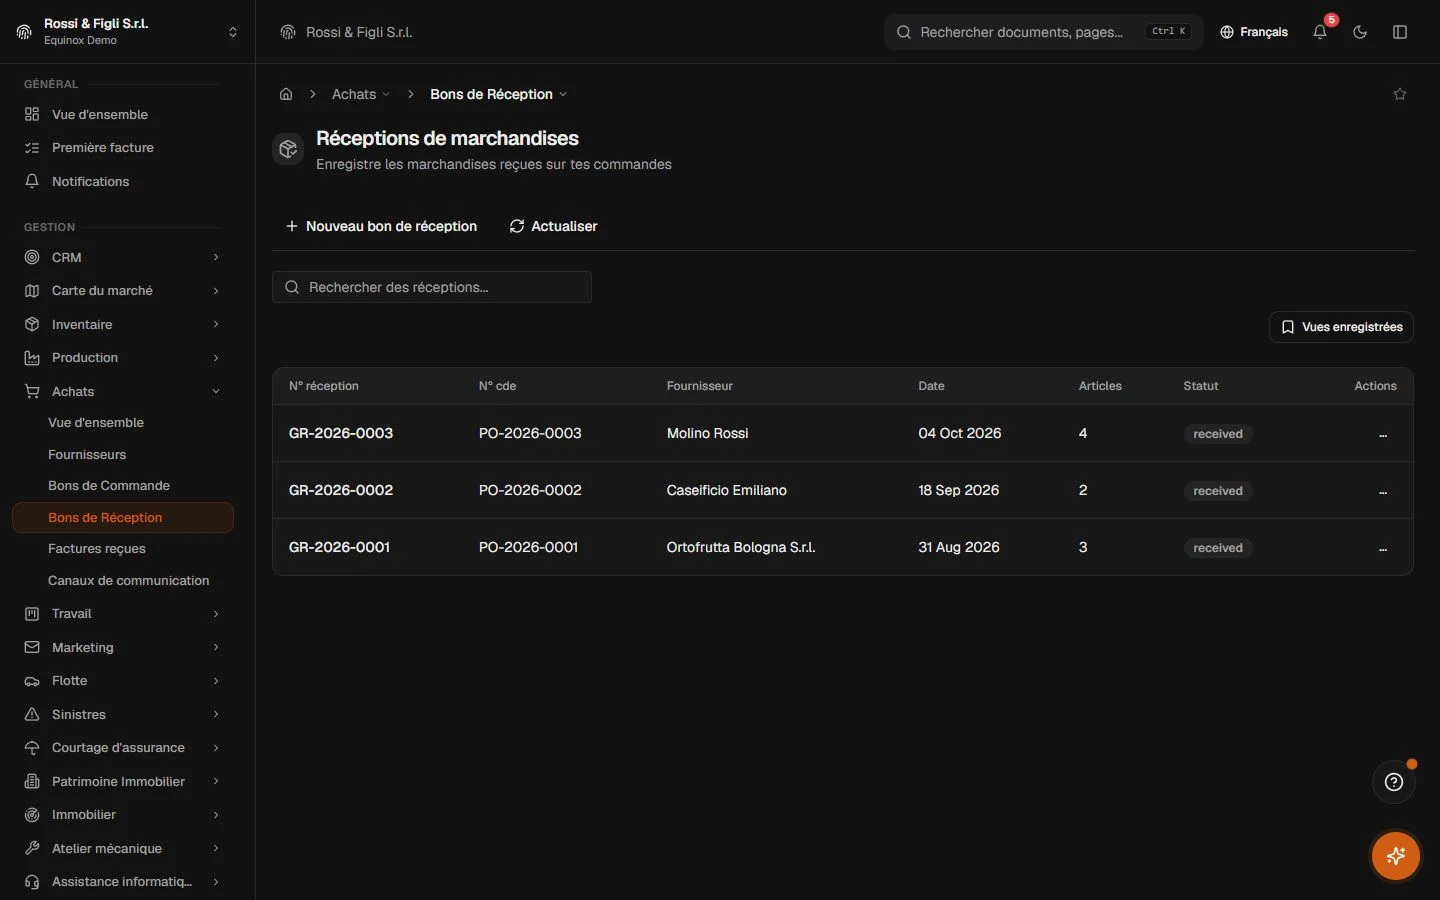Viewport: 1440px width, 900px height.
Task: Open row actions for GR-2026-0001
Action: click(x=1383, y=548)
